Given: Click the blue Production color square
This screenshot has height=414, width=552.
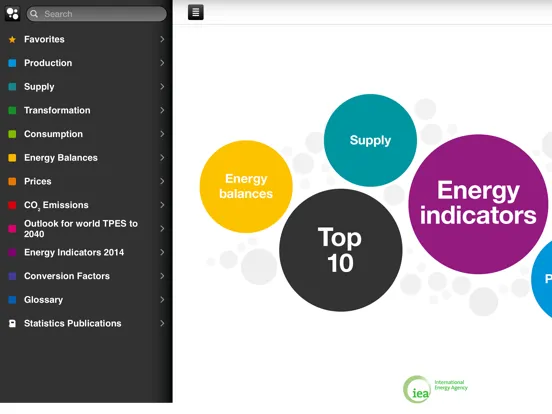Looking at the screenshot, I should 12,63.
